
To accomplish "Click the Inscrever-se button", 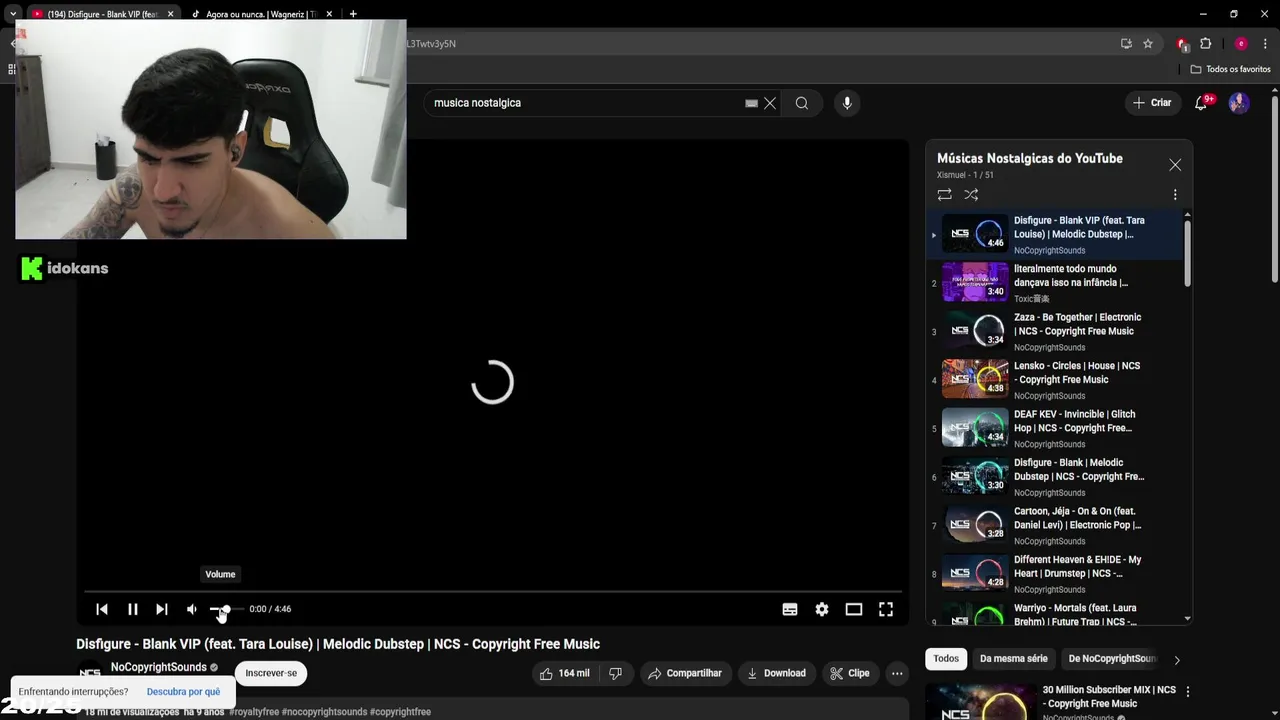I will point(271,673).
